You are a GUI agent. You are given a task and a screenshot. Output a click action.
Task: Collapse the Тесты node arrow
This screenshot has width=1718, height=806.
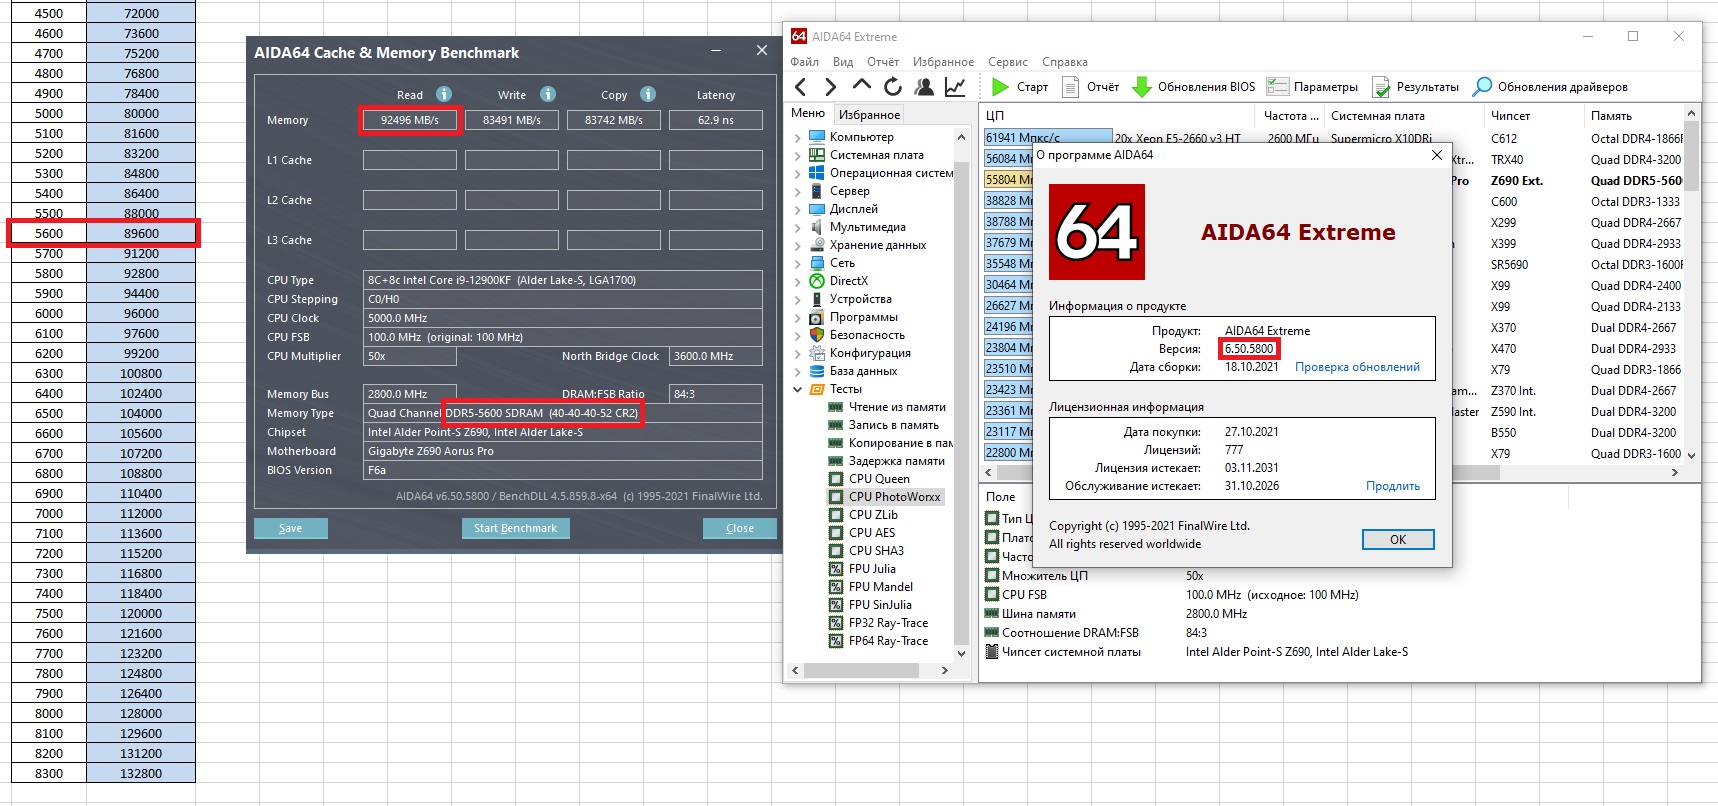(797, 389)
